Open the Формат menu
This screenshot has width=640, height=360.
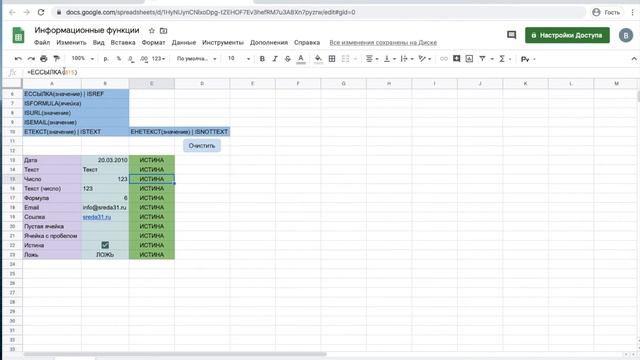(153, 42)
